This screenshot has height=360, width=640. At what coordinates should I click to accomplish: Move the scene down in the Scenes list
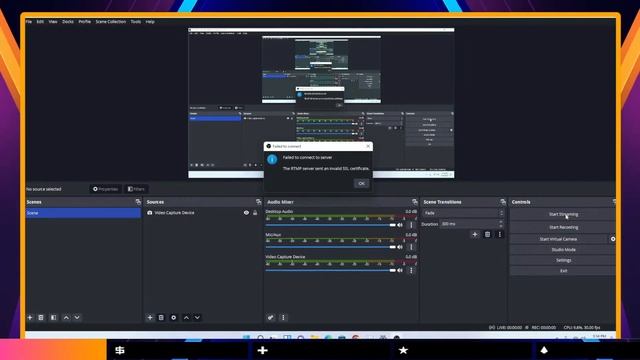tap(77, 317)
